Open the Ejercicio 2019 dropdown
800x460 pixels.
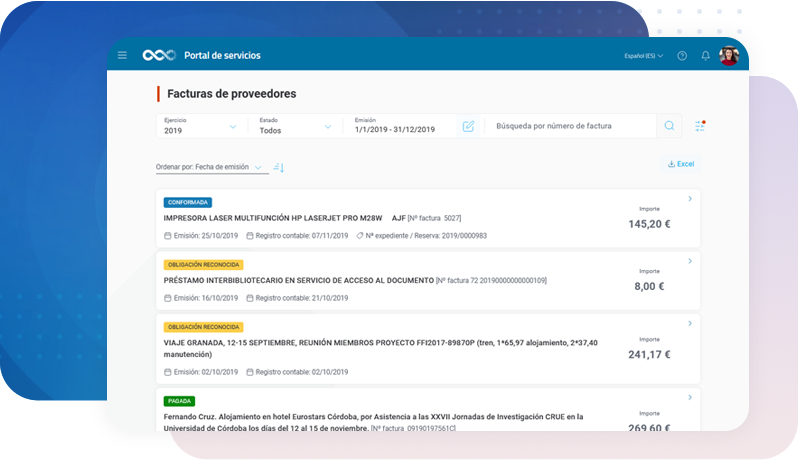click(x=202, y=126)
